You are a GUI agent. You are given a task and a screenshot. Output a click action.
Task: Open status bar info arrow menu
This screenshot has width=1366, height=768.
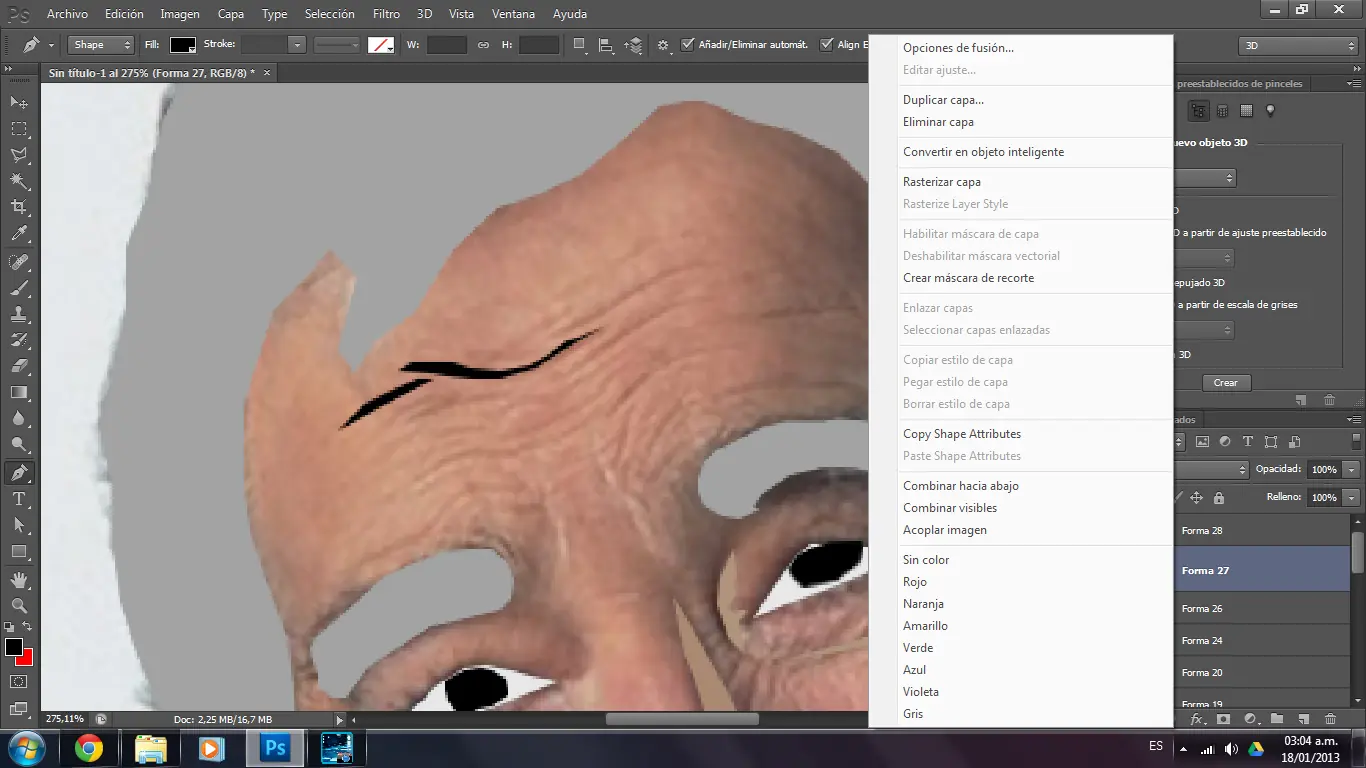pos(340,719)
